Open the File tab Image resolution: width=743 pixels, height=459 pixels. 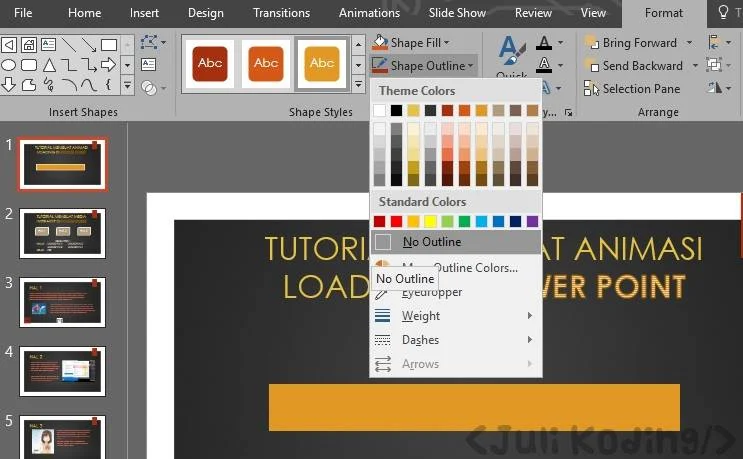tap(23, 13)
